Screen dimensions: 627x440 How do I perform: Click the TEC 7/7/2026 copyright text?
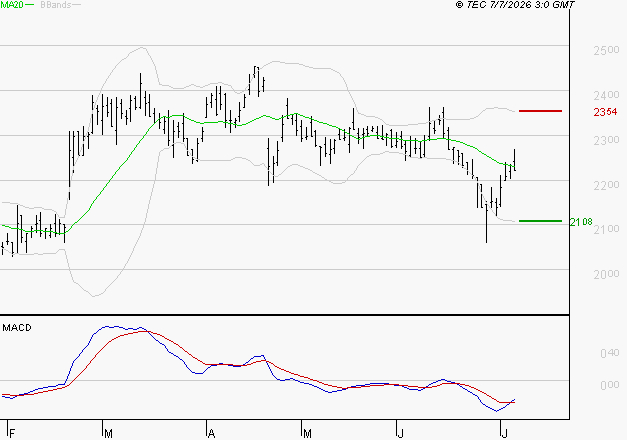(515, 5)
